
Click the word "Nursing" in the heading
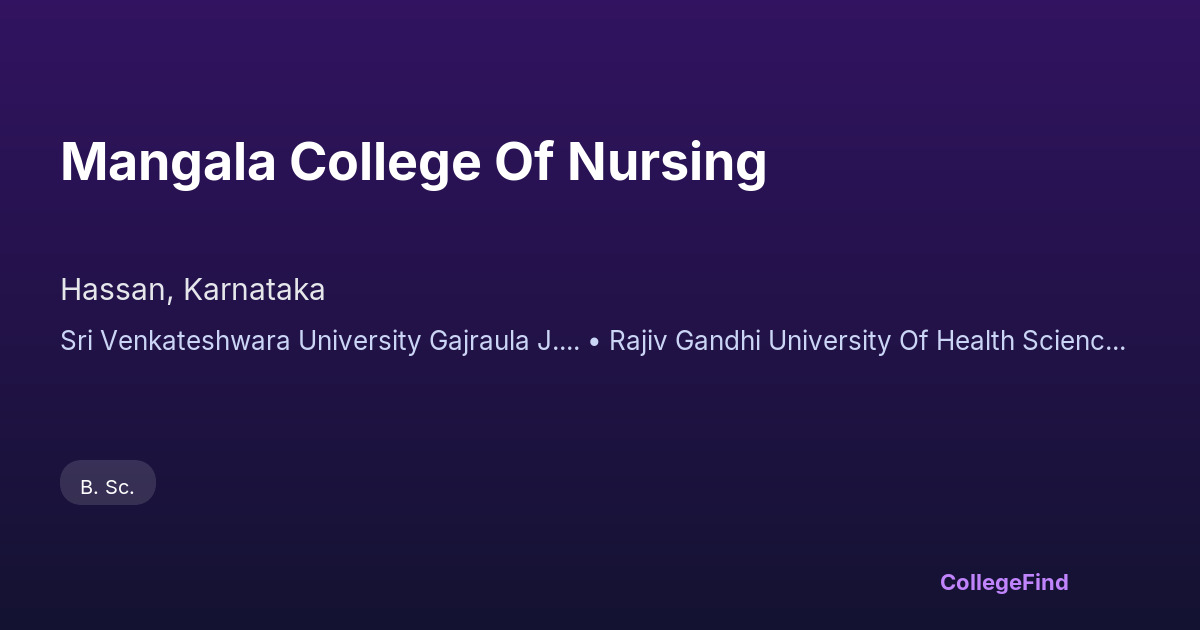[x=667, y=162]
